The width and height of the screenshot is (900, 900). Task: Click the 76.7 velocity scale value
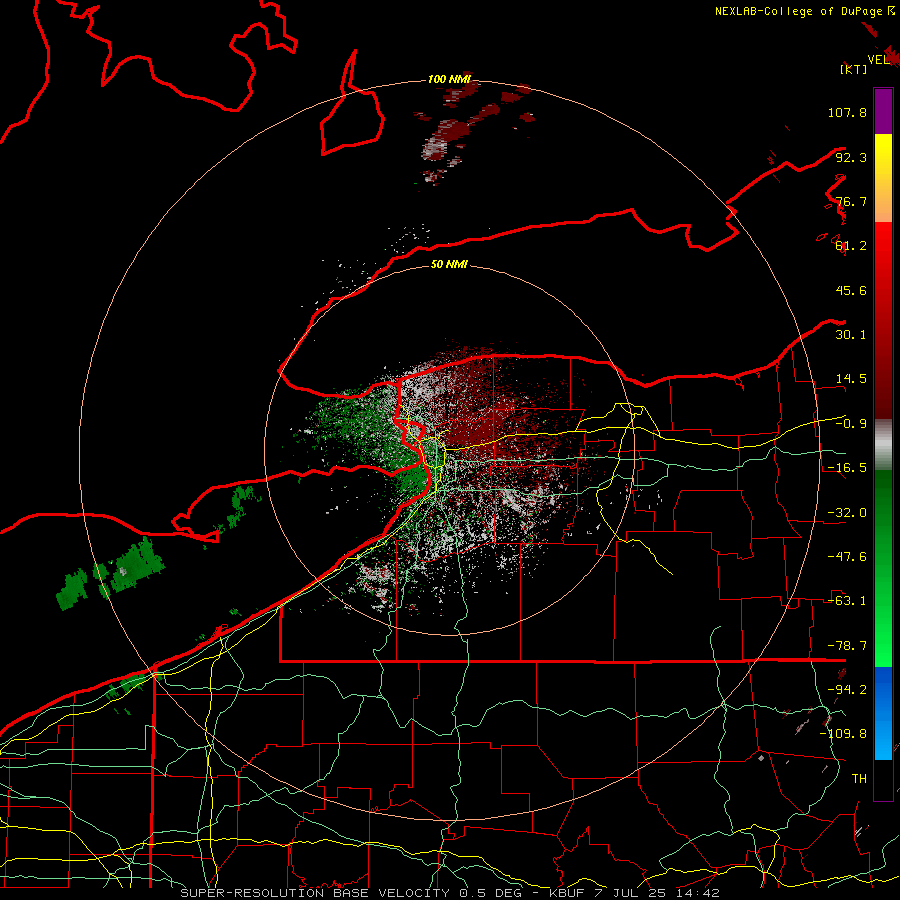pyautogui.click(x=851, y=201)
